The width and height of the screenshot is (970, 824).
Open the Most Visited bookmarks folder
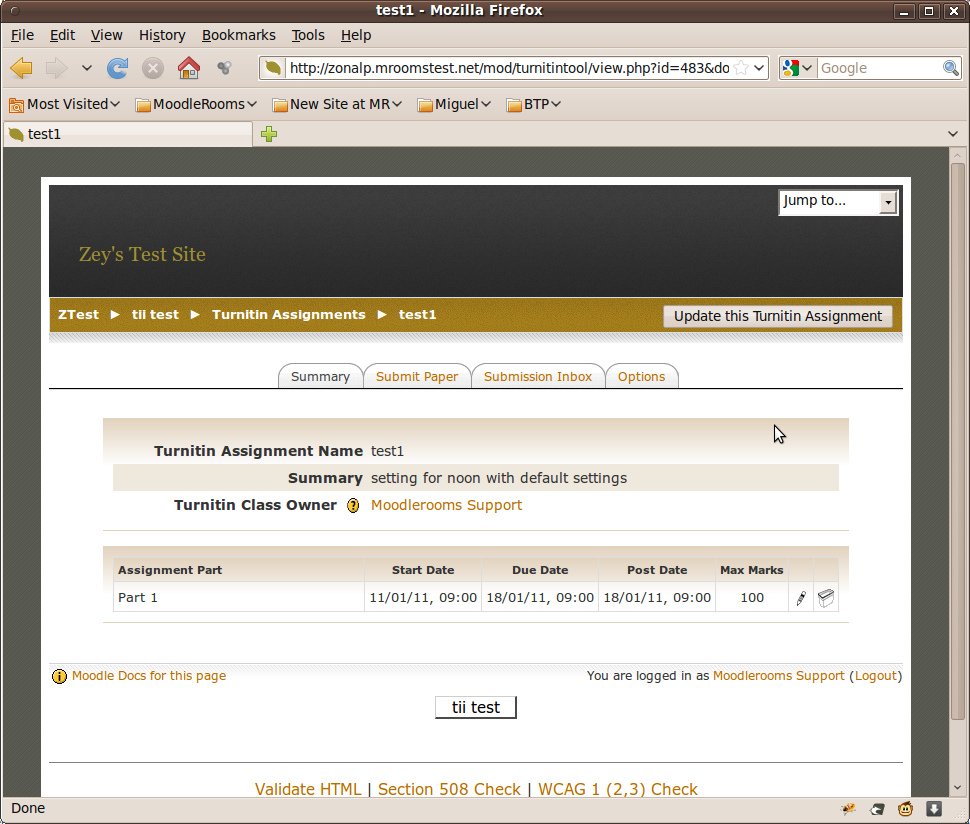click(64, 105)
